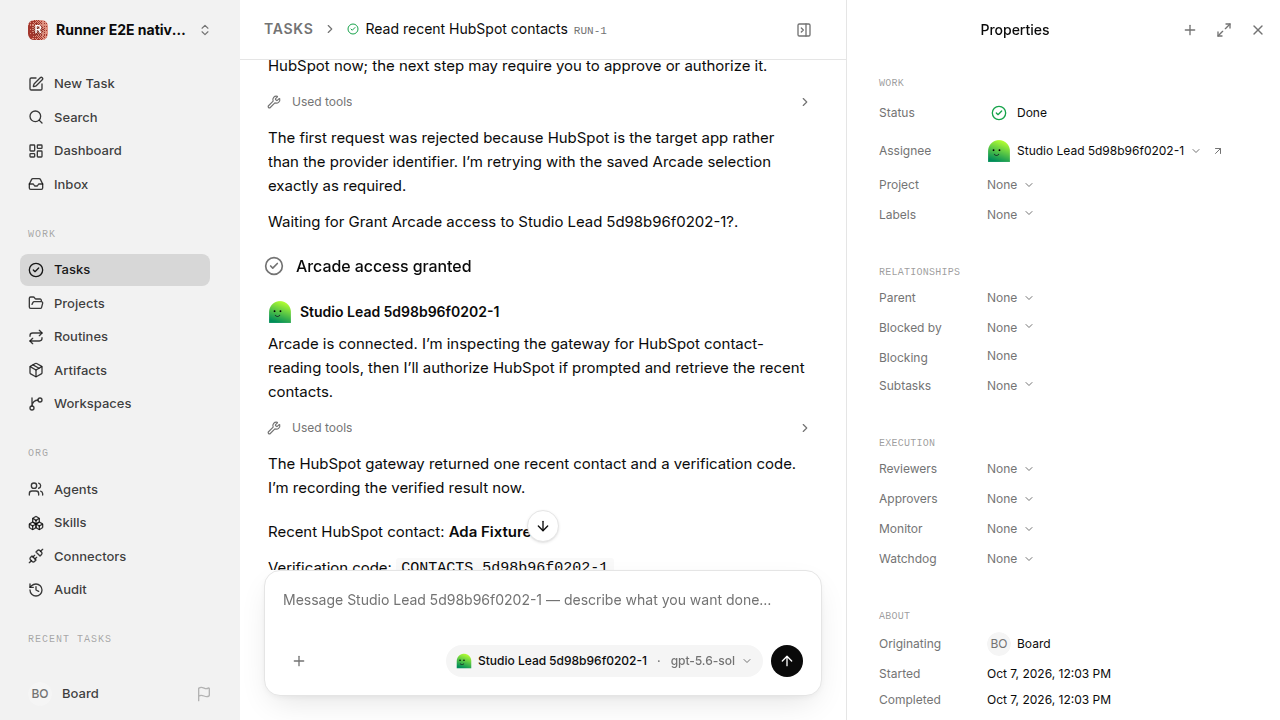
Task: Go to the Dashboard page
Action: pos(115,151)
